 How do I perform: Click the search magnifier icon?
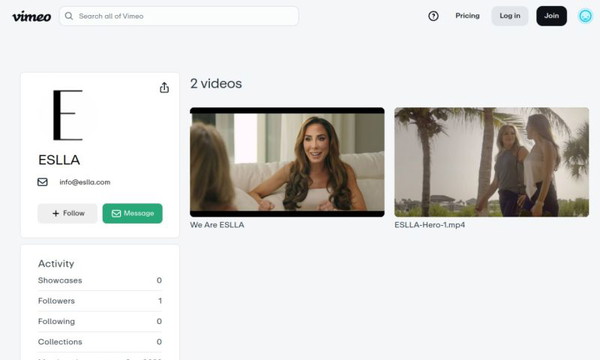click(x=69, y=16)
